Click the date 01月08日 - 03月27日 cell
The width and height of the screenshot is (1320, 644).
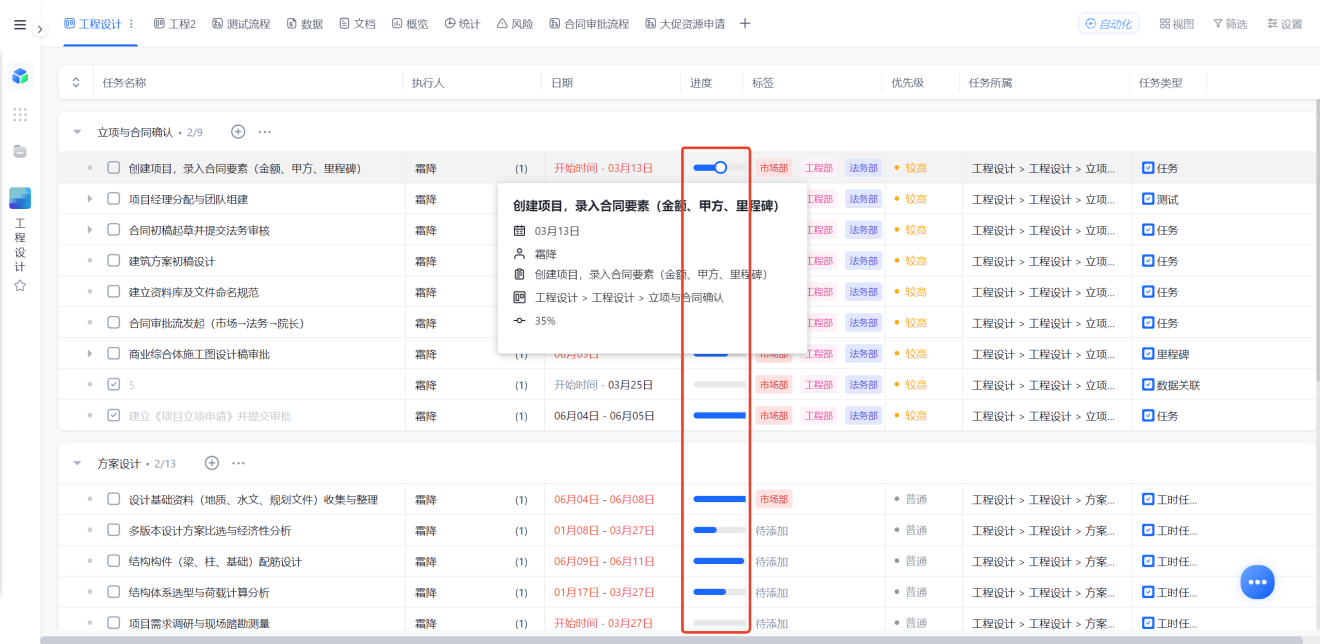(x=604, y=530)
